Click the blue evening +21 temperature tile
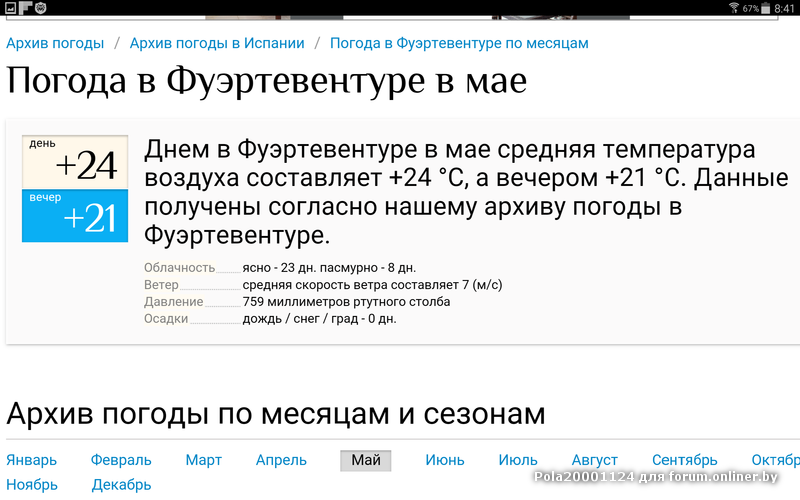This screenshot has height=500, width=800. pyautogui.click(x=75, y=216)
